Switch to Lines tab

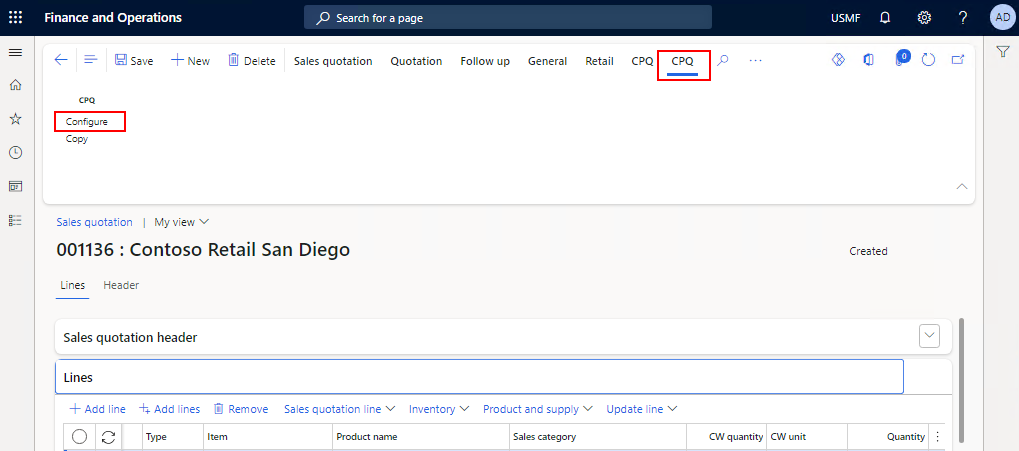pos(72,285)
